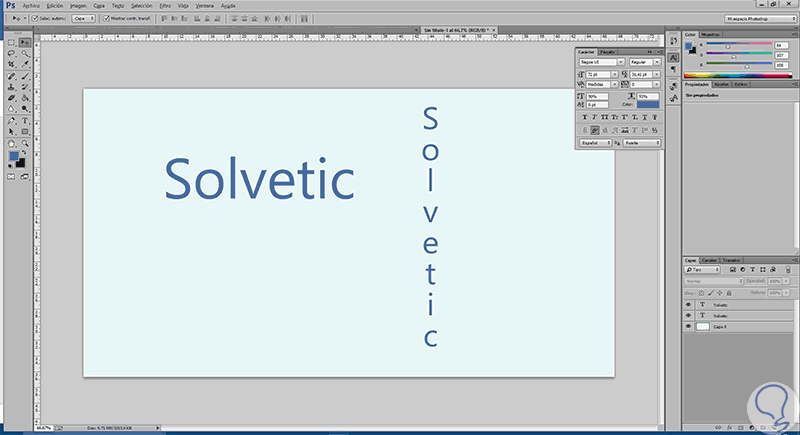Switch to the Párrafo tab

(608, 52)
